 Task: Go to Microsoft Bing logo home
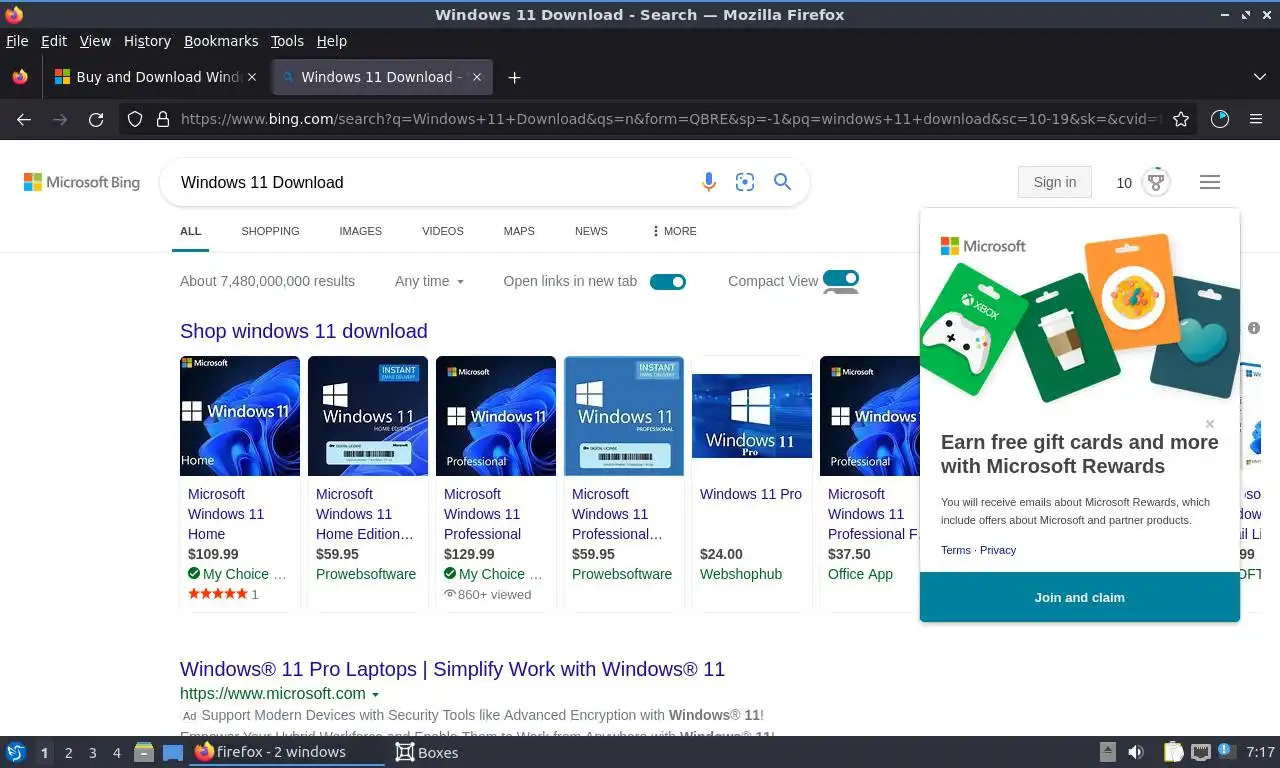pos(82,182)
